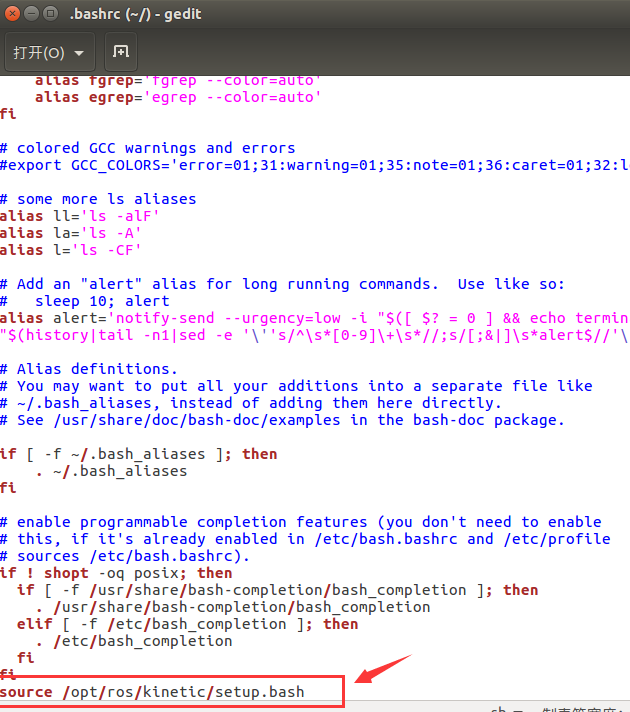
Task: Click the "alias egrep" line
Action: click(x=178, y=97)
